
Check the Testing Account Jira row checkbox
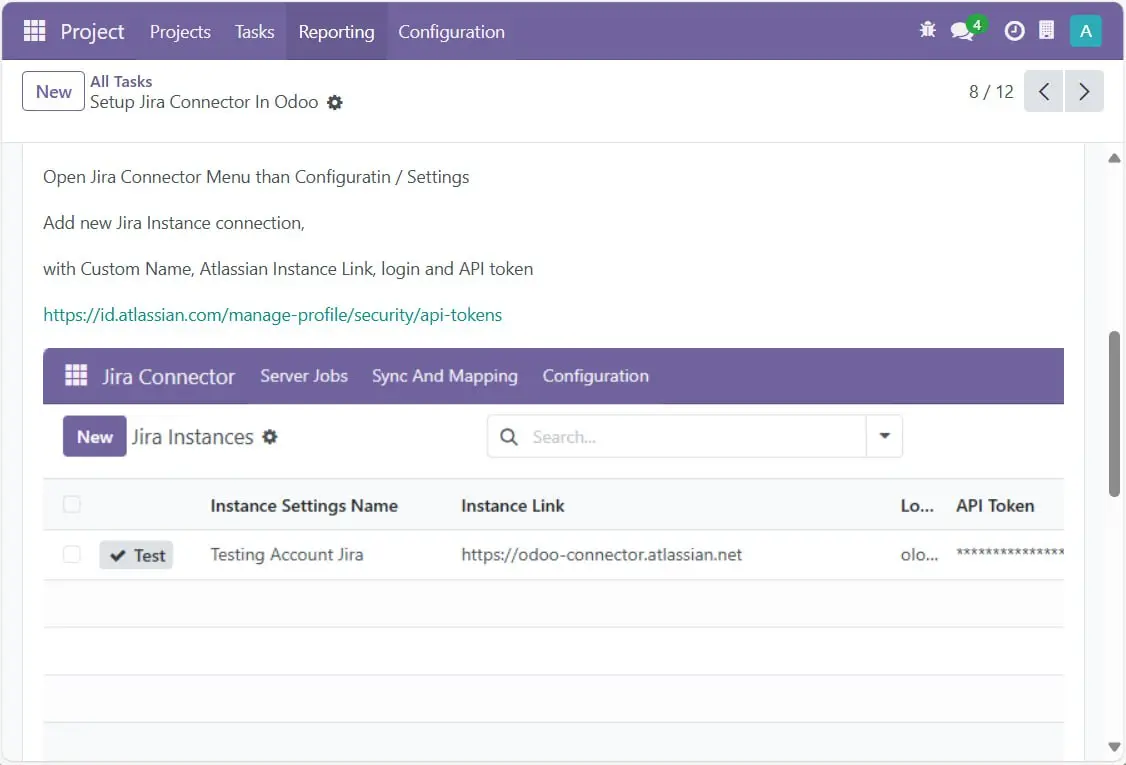coord(72,554)
